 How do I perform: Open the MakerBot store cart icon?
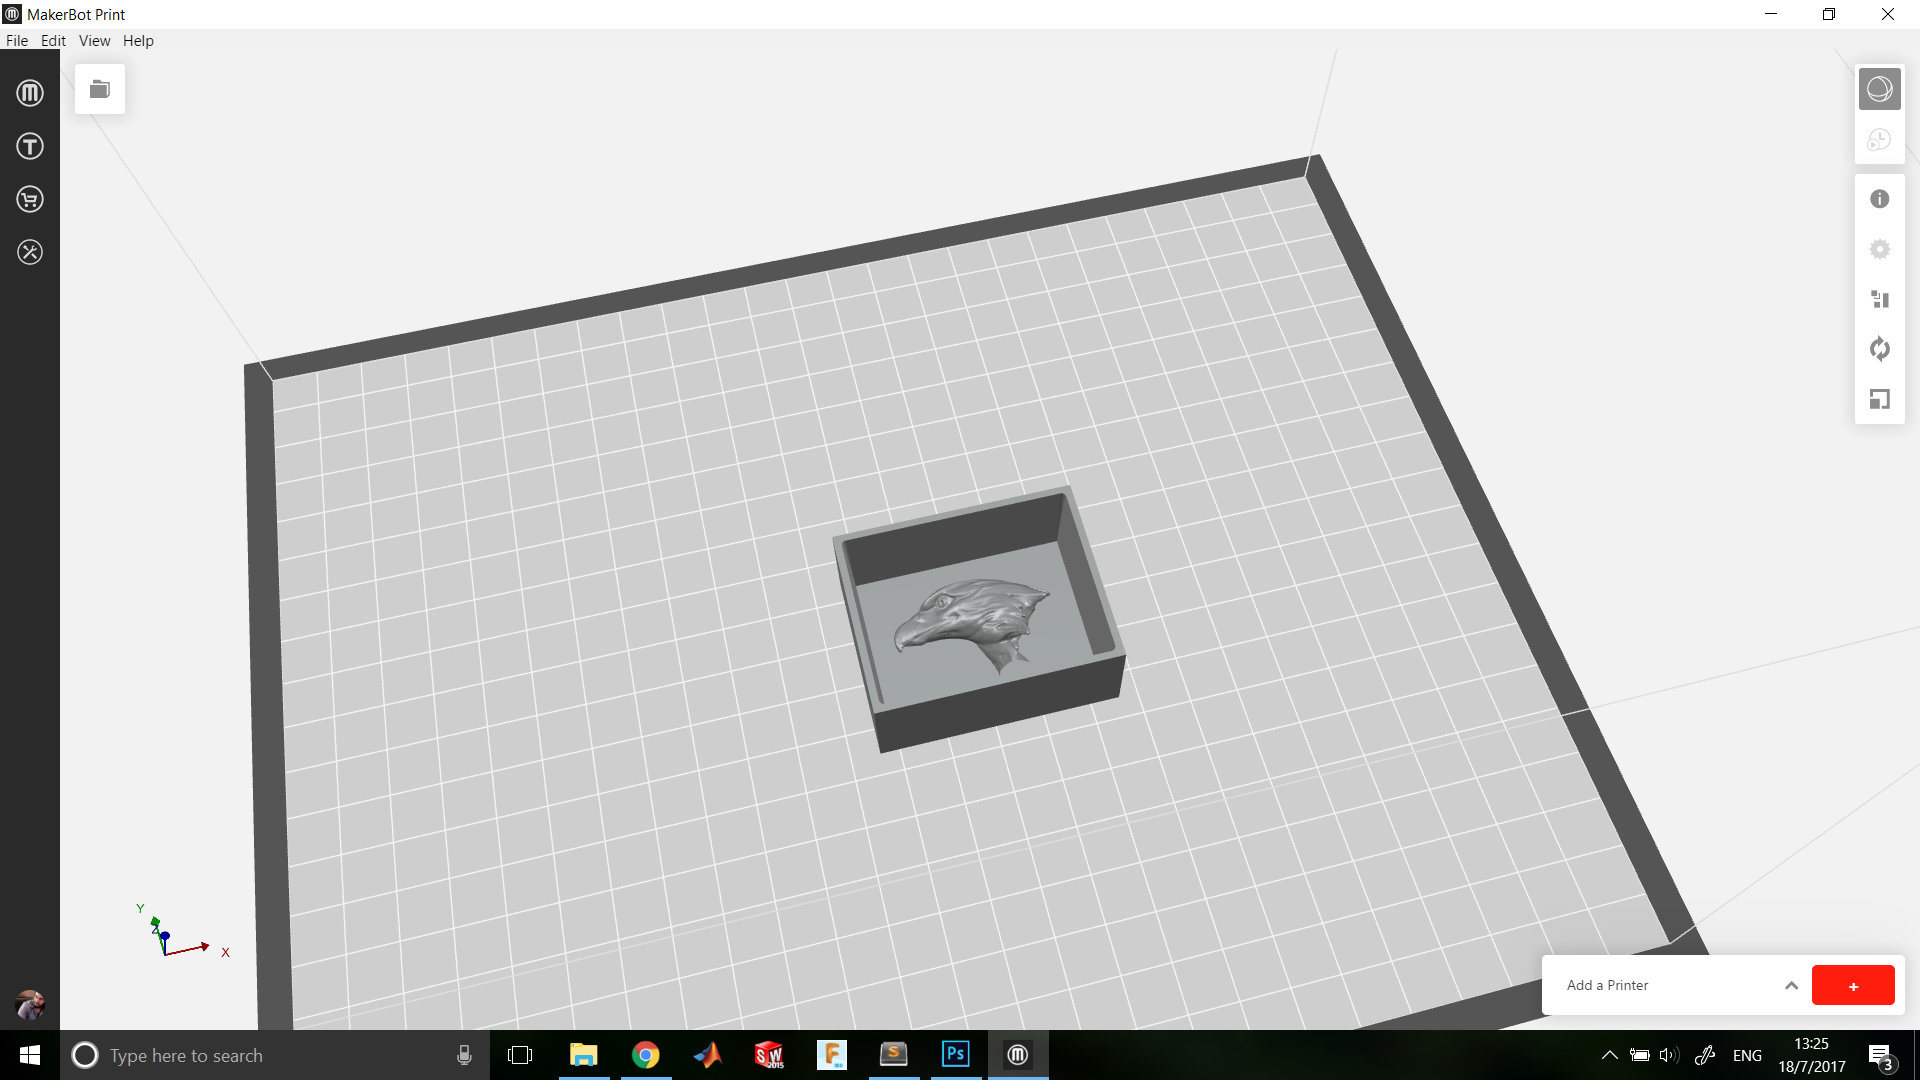point(30,199)
